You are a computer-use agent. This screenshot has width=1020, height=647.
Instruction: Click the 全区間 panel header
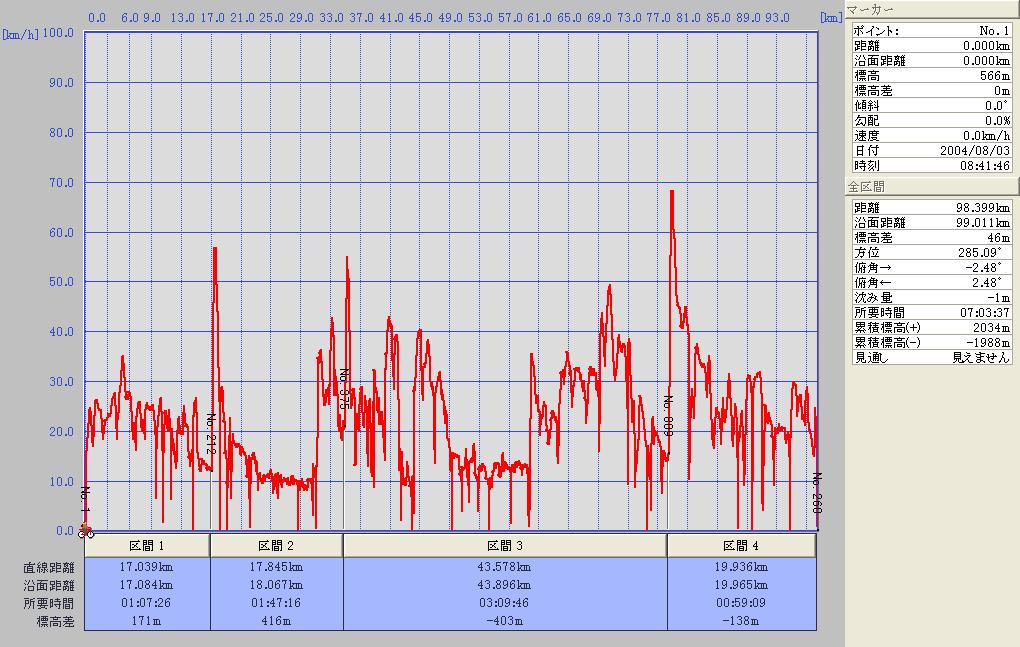[930, 187]
